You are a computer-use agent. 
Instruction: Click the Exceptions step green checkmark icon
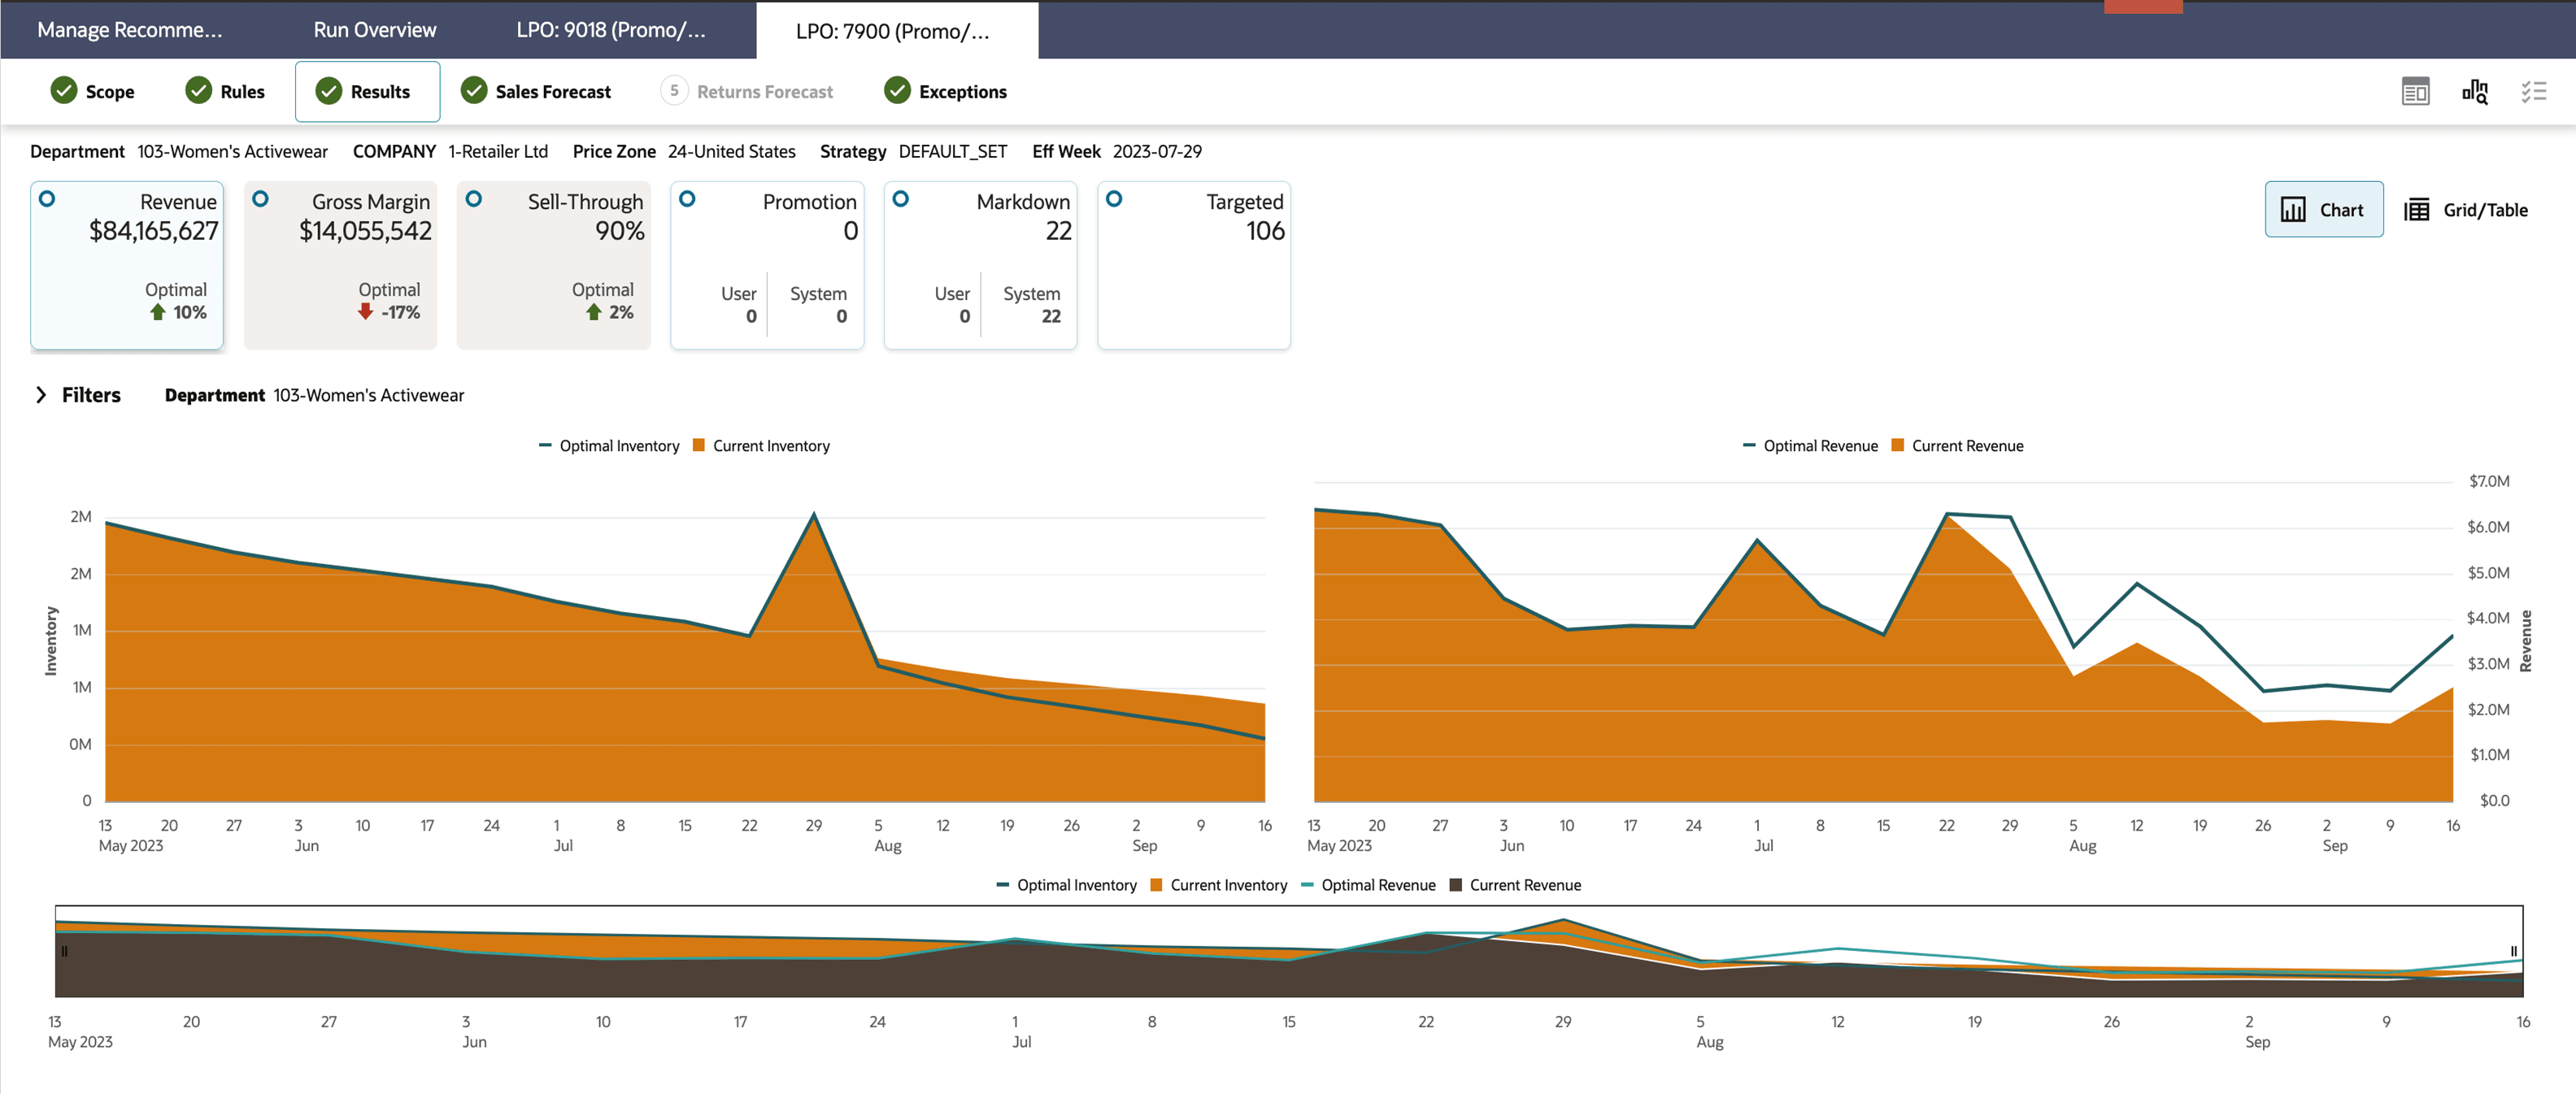click(x=897, y=91)
